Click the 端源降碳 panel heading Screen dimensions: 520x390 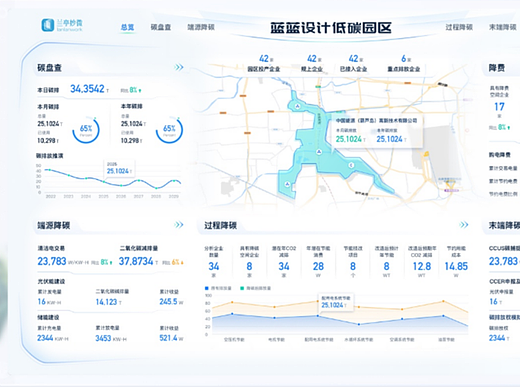click(53, 225)
